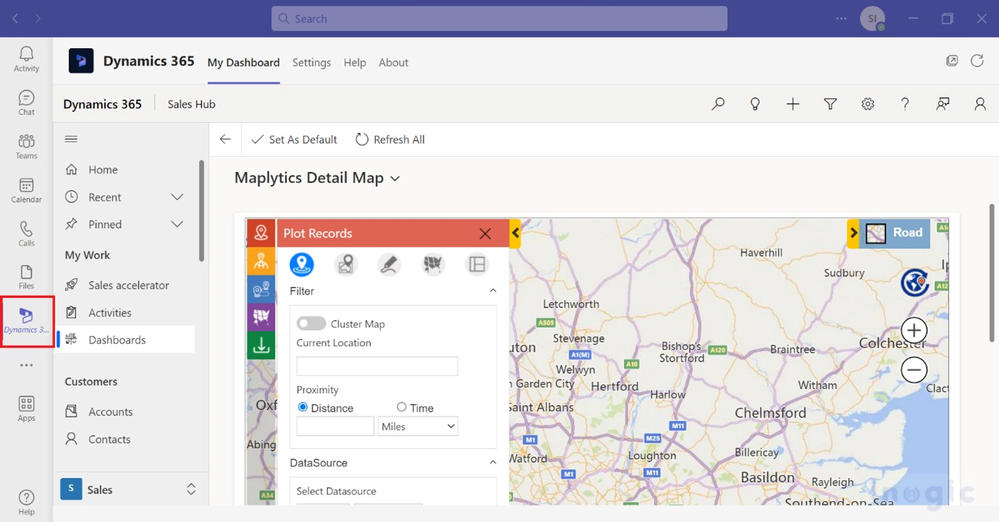Open Calendar in Teams sidebar
The width and height of the screenshot is (999, 522).
[26, 191]
